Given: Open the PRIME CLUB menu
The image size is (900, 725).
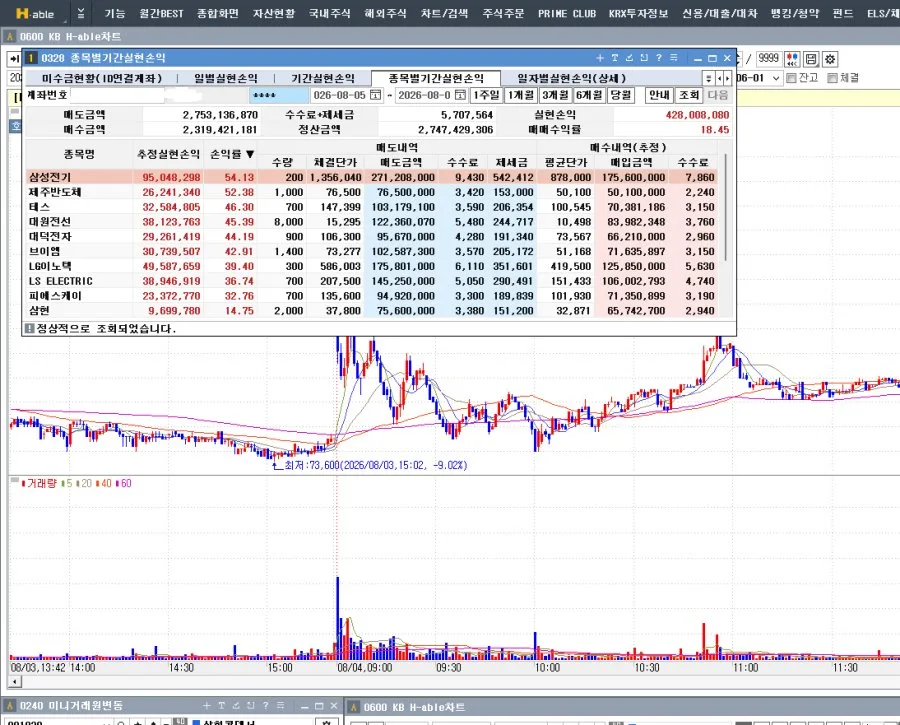Looking at the screenshot, I should (567, 13).
